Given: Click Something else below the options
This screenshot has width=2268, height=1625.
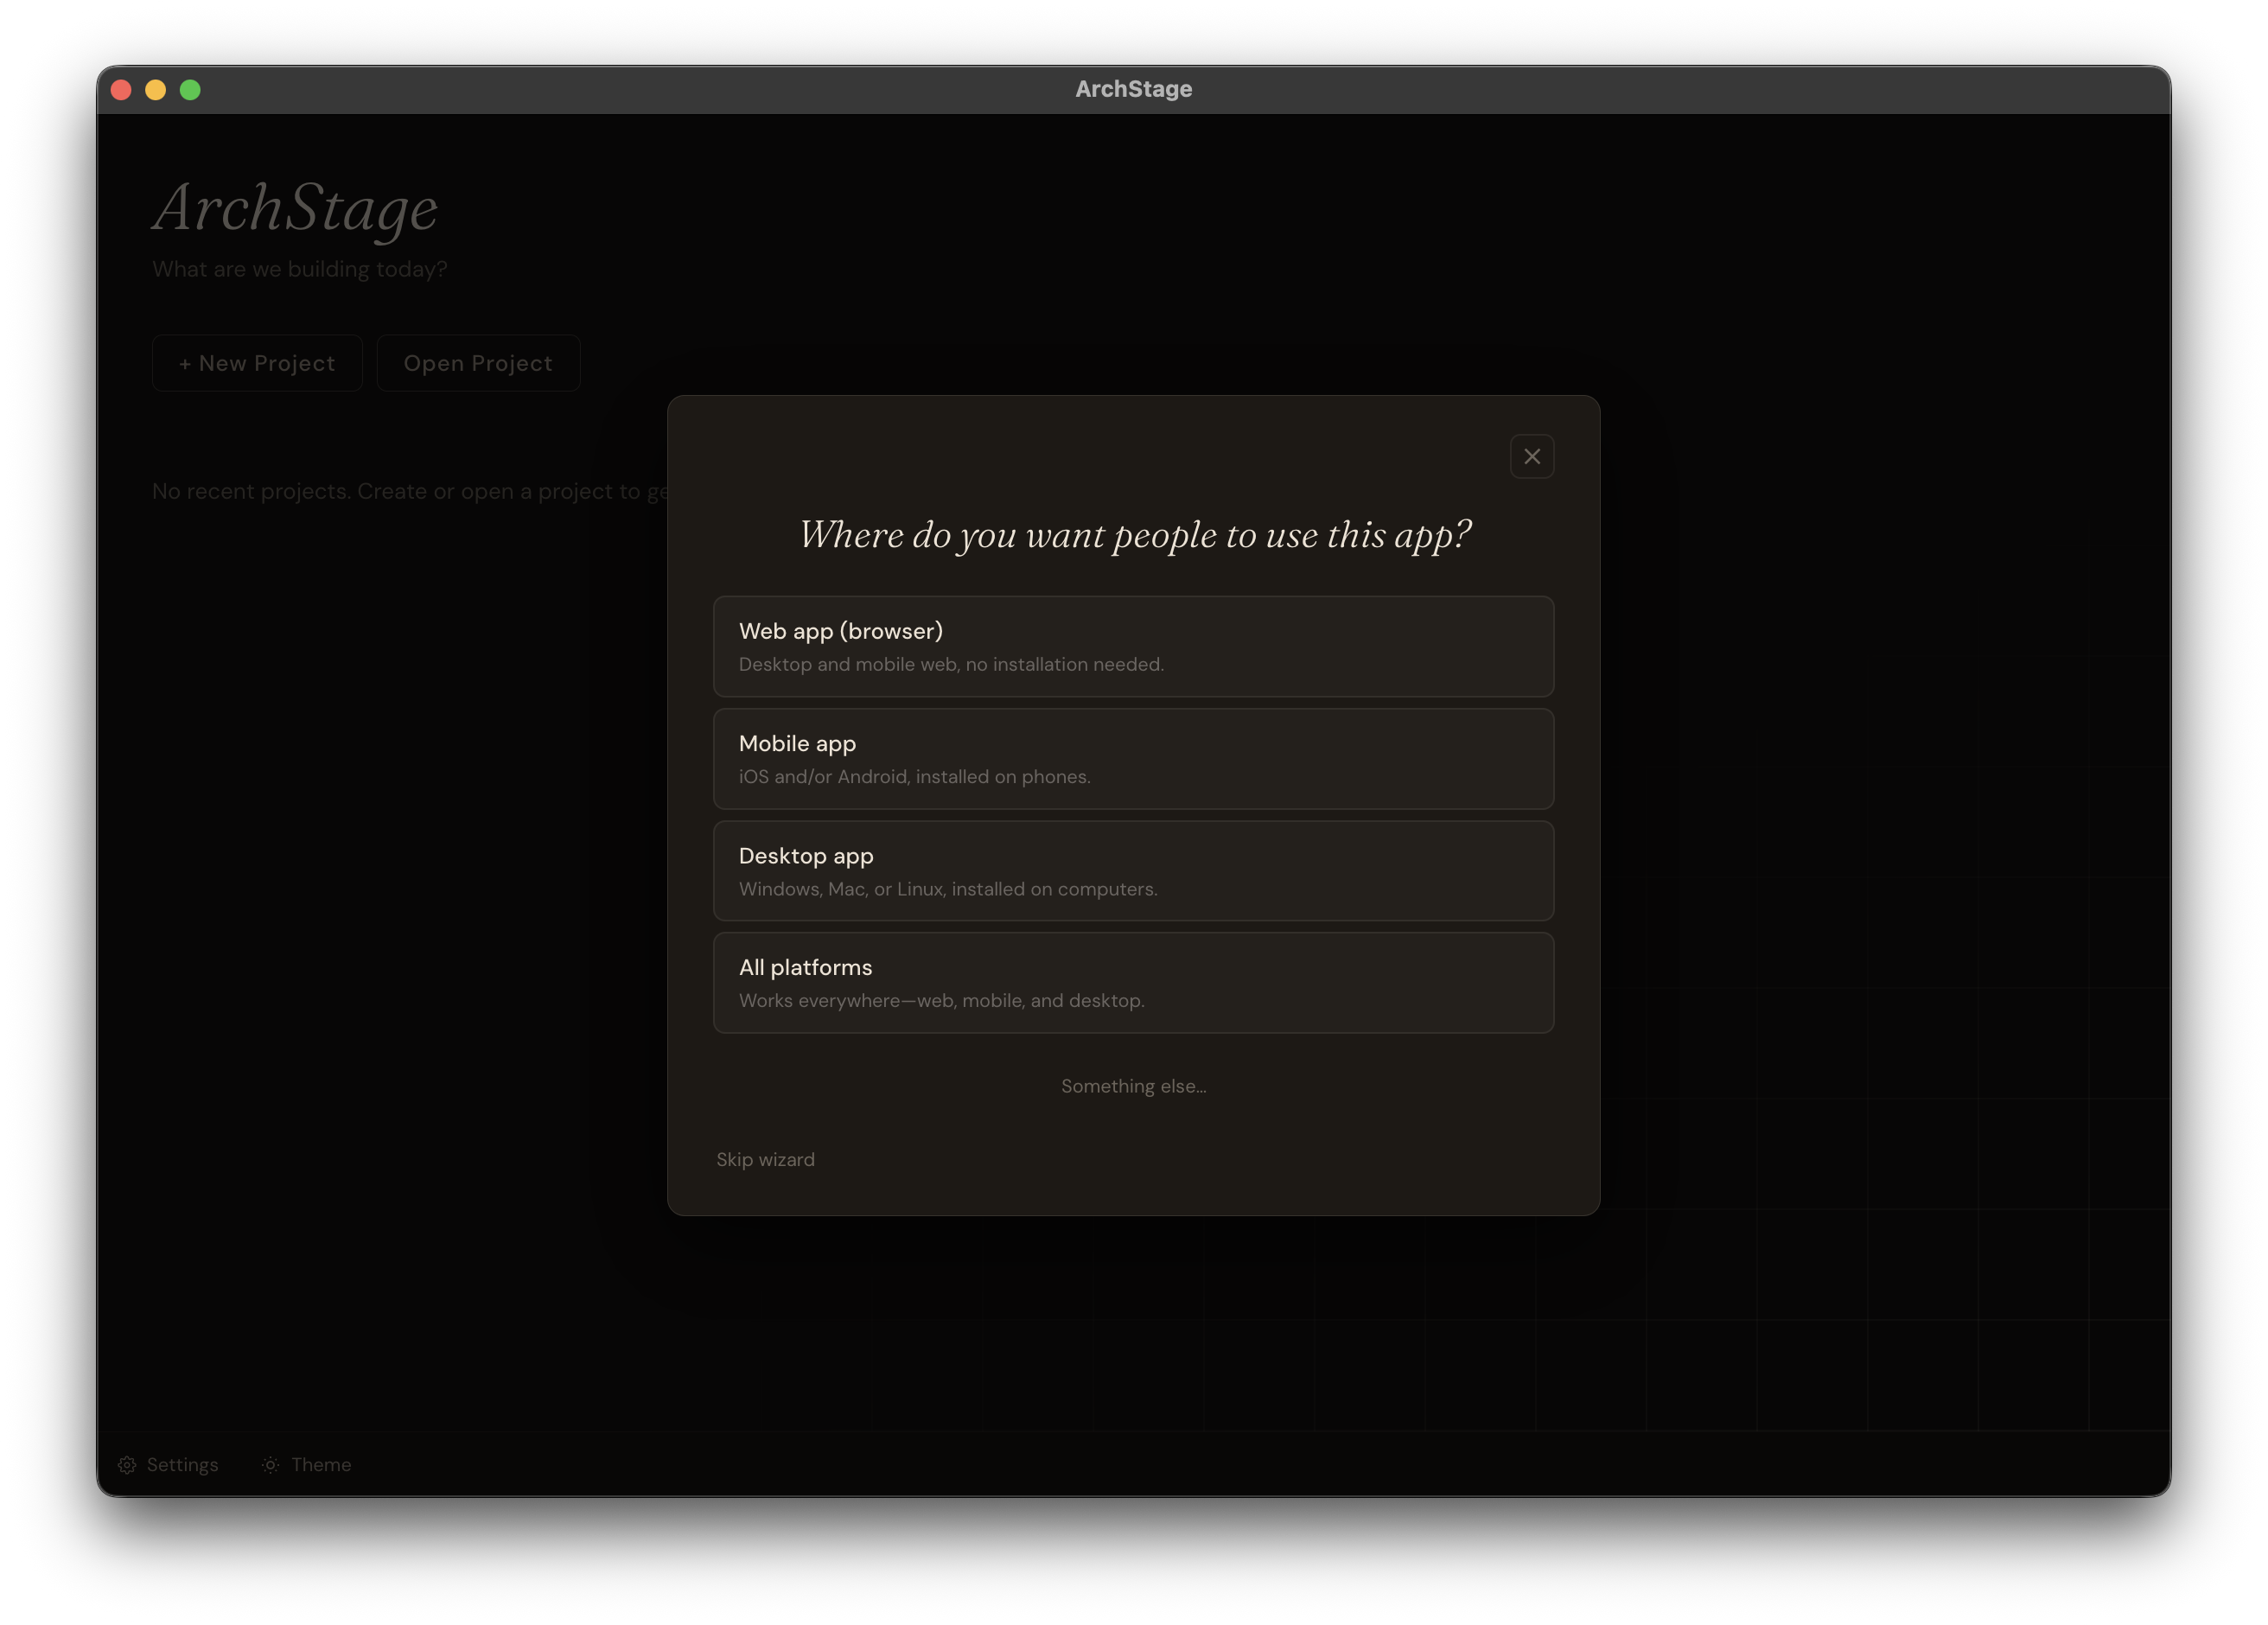Looking at the screenshot, I should [x=1133, y=1086].
